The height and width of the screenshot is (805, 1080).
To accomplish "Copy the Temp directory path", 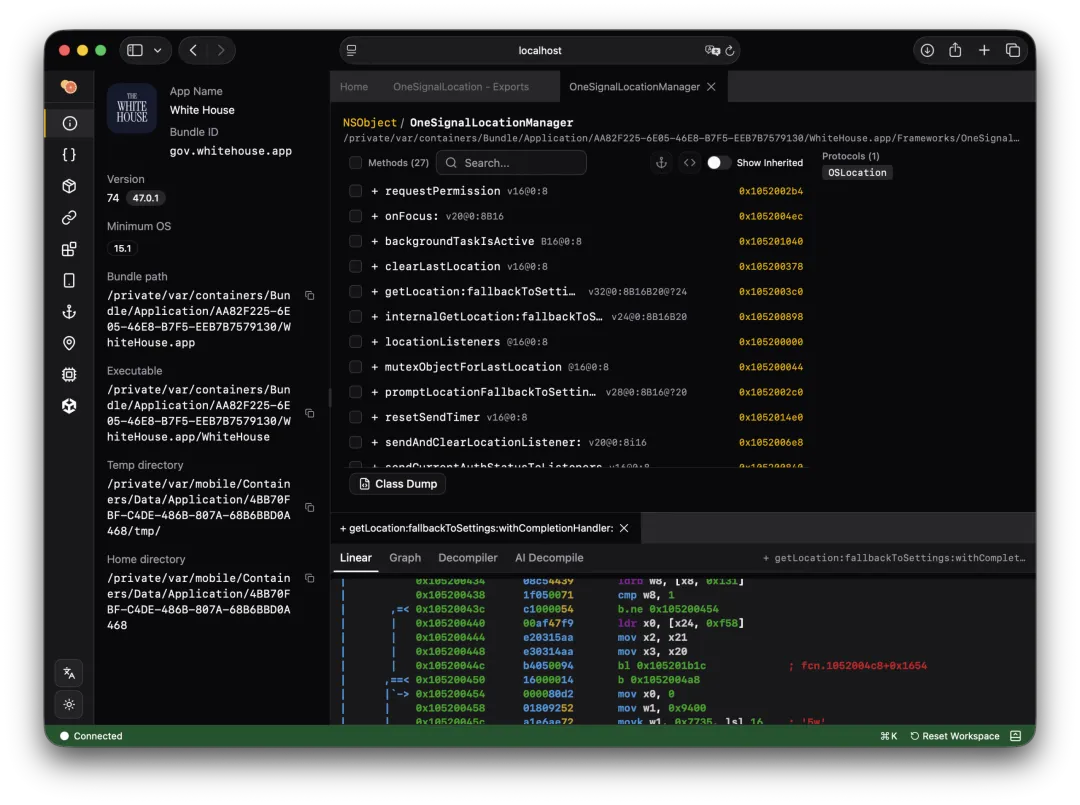I will (310, 508).
